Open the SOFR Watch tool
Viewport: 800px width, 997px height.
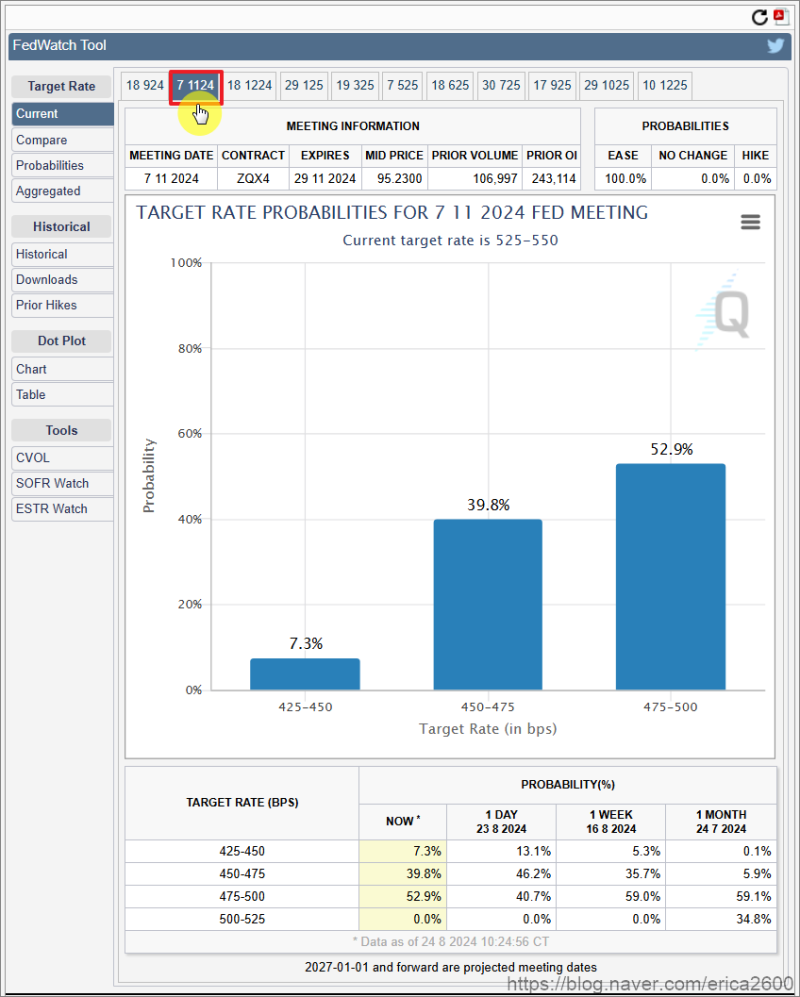click(x=62, y=483)
